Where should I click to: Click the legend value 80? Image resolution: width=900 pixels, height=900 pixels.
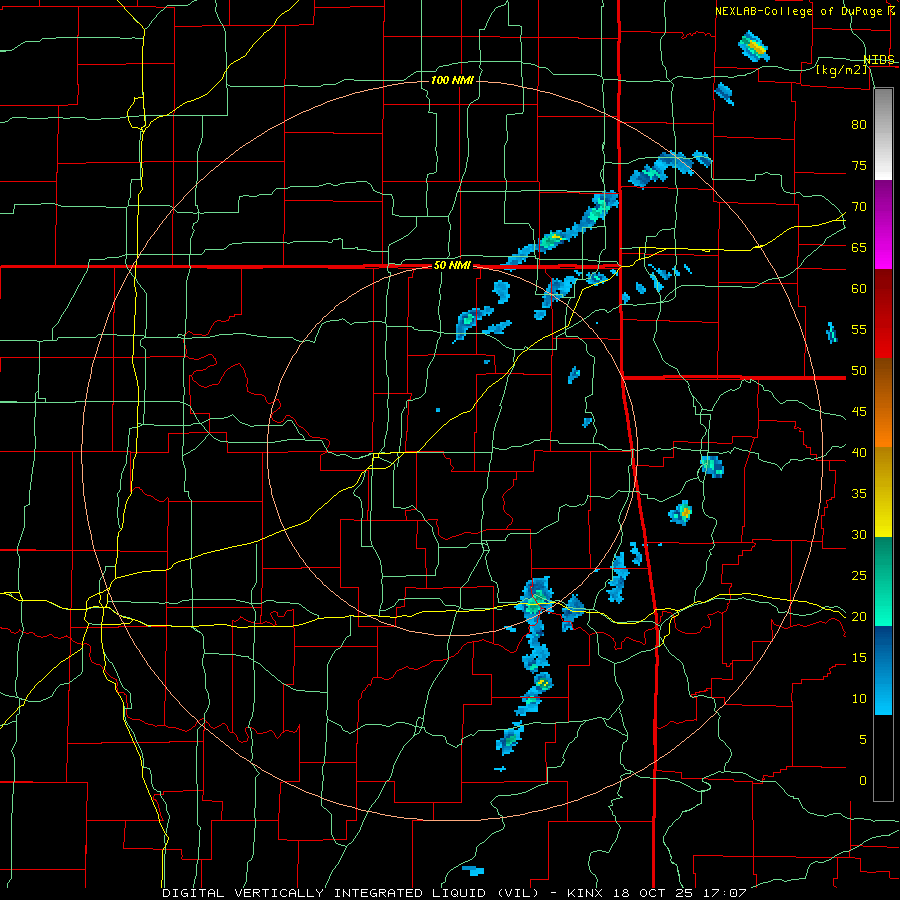[859, 125]
